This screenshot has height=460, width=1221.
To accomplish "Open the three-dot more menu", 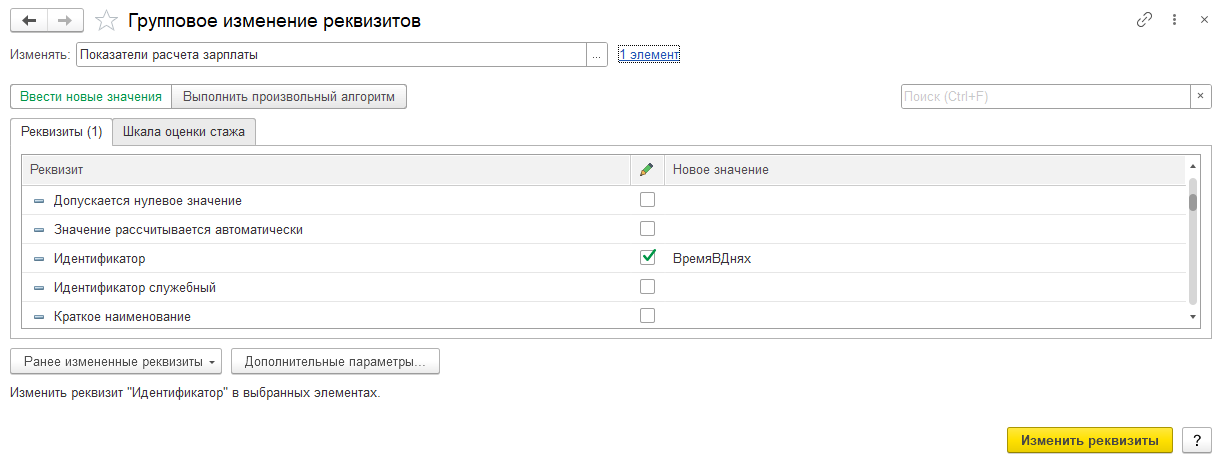I will tap(1175, 20).
